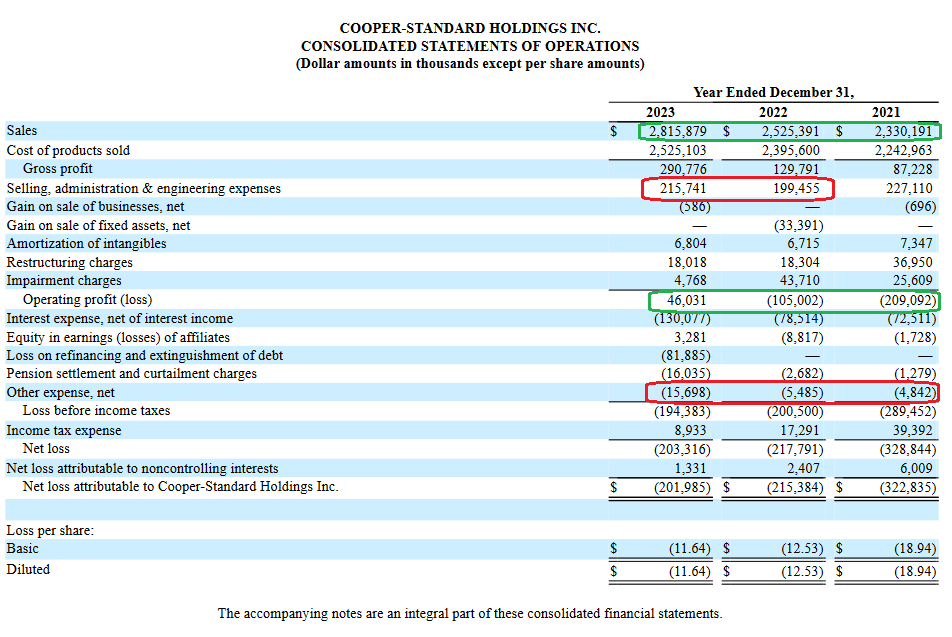Select SG&A expense value 215,741
This screenshot has height=637, width=952.
click(683, 188)
